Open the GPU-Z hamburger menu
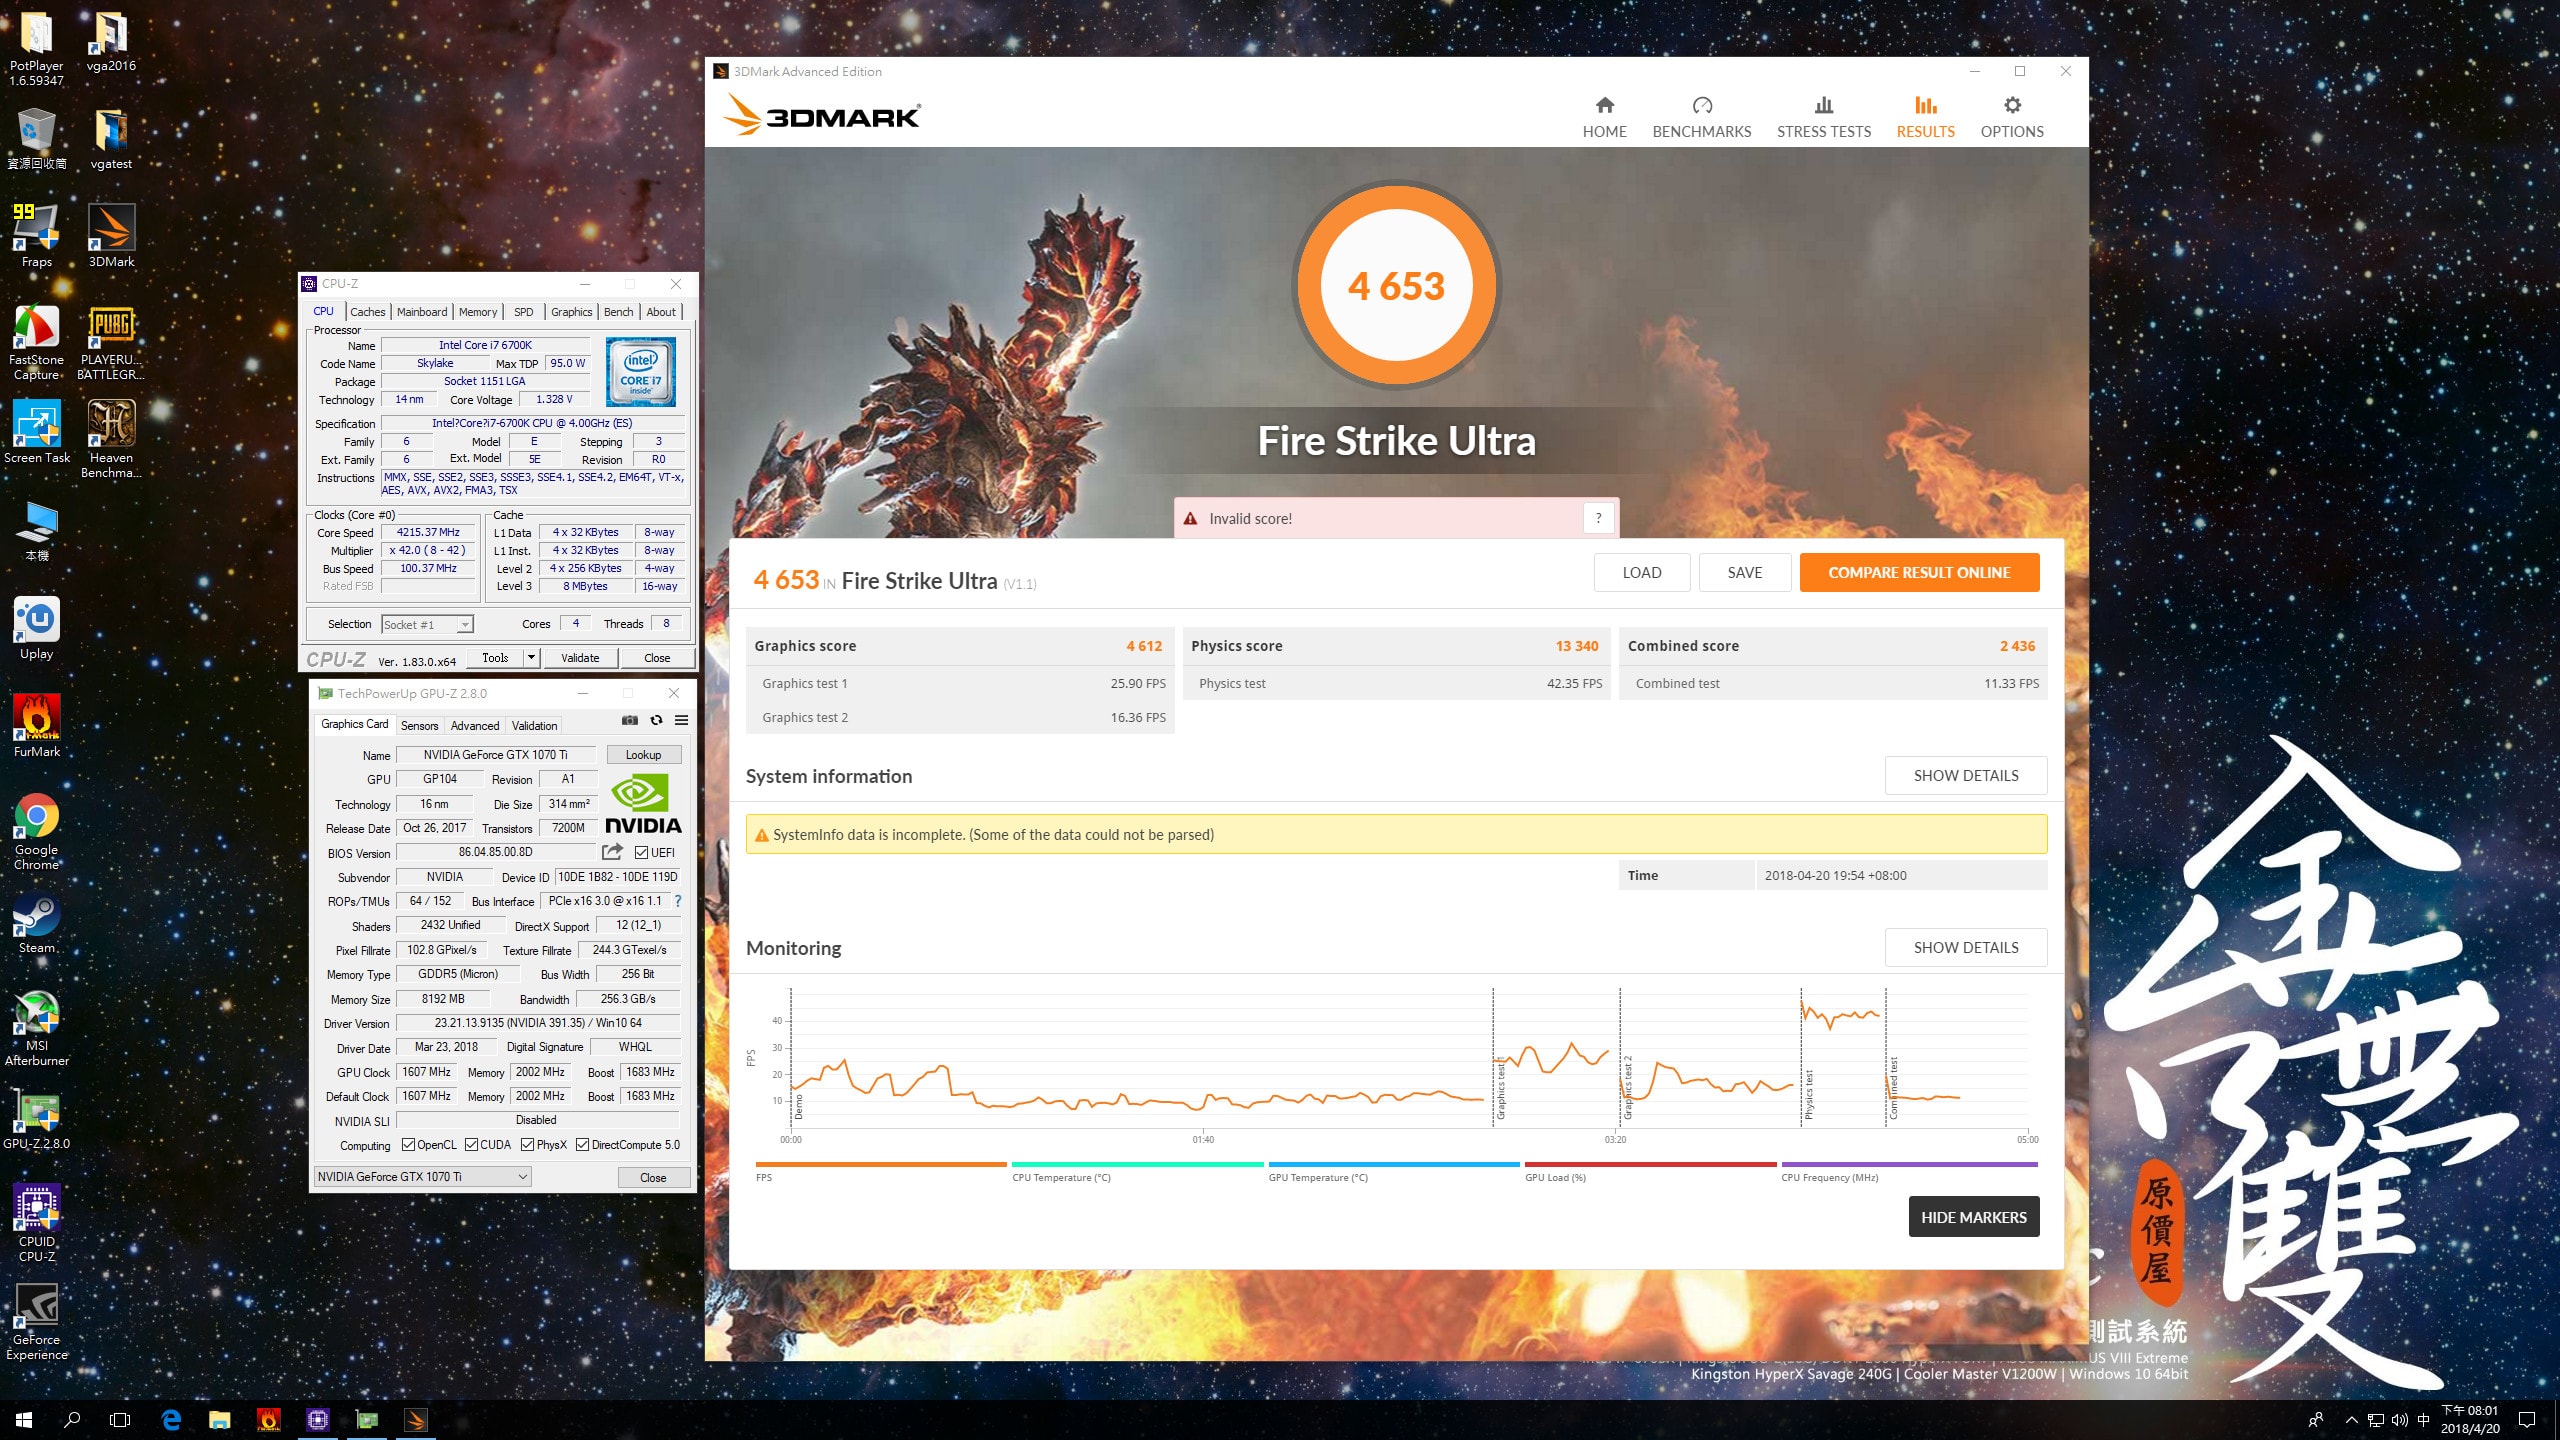 [681, 720]
